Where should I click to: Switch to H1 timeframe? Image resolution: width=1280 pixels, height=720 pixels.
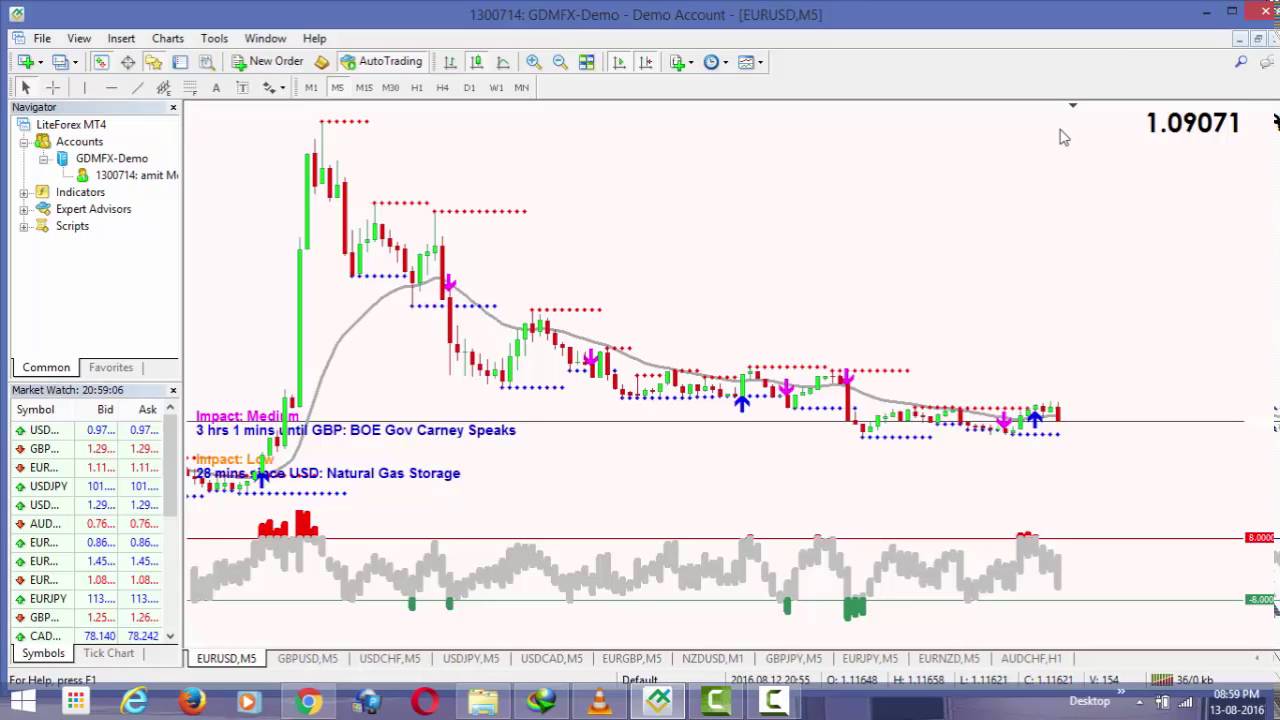416,88
